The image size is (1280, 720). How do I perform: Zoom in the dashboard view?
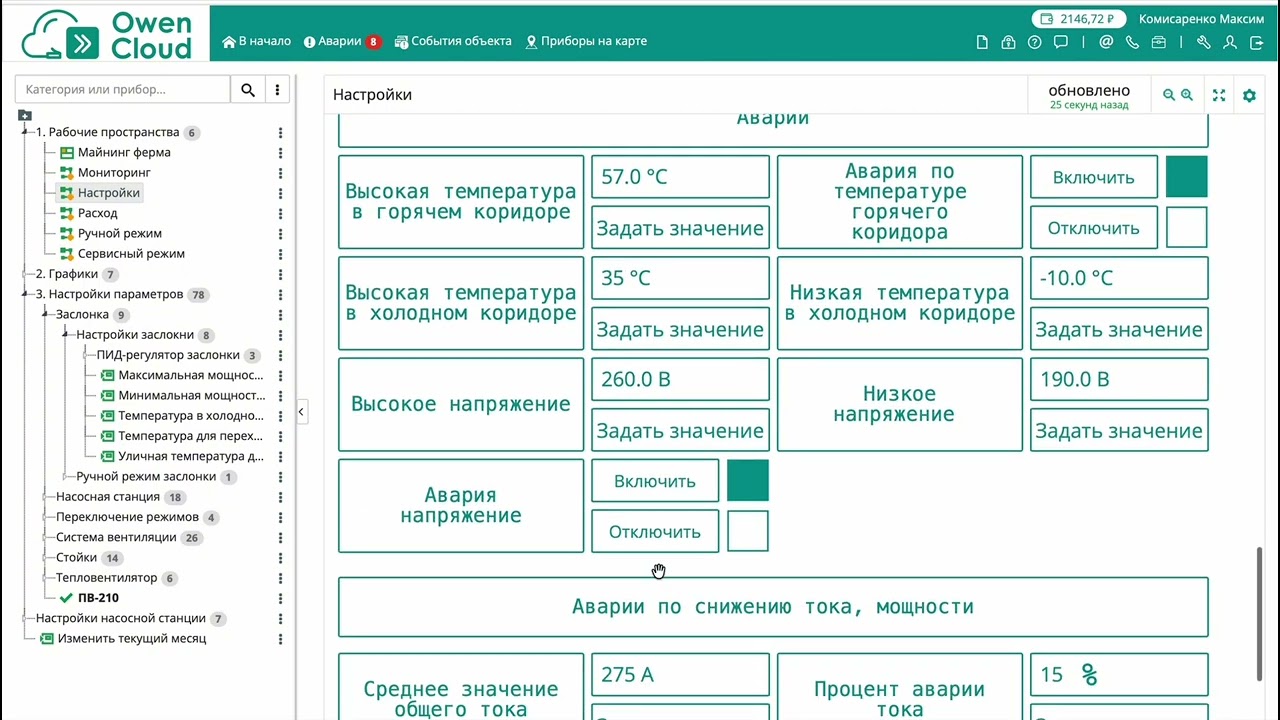(x=1186, y=95)
